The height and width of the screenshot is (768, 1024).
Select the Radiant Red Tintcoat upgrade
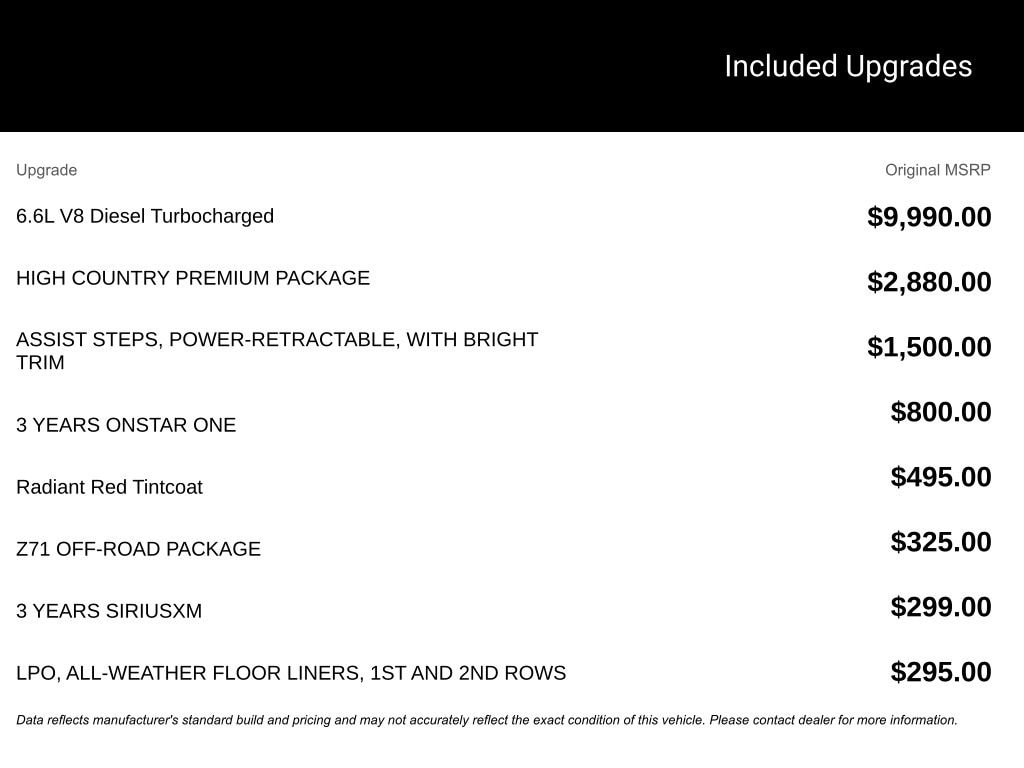(x=109, y=487)
